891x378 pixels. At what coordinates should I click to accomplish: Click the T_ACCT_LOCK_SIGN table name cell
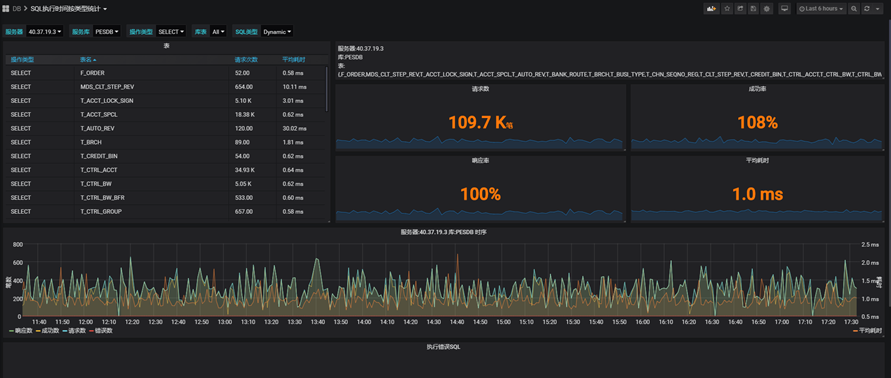coord(107,101)
